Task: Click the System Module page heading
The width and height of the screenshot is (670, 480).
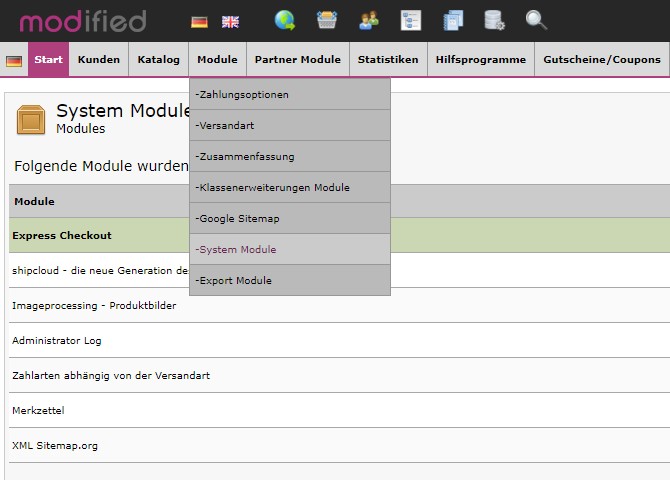Action: [123, 111]
